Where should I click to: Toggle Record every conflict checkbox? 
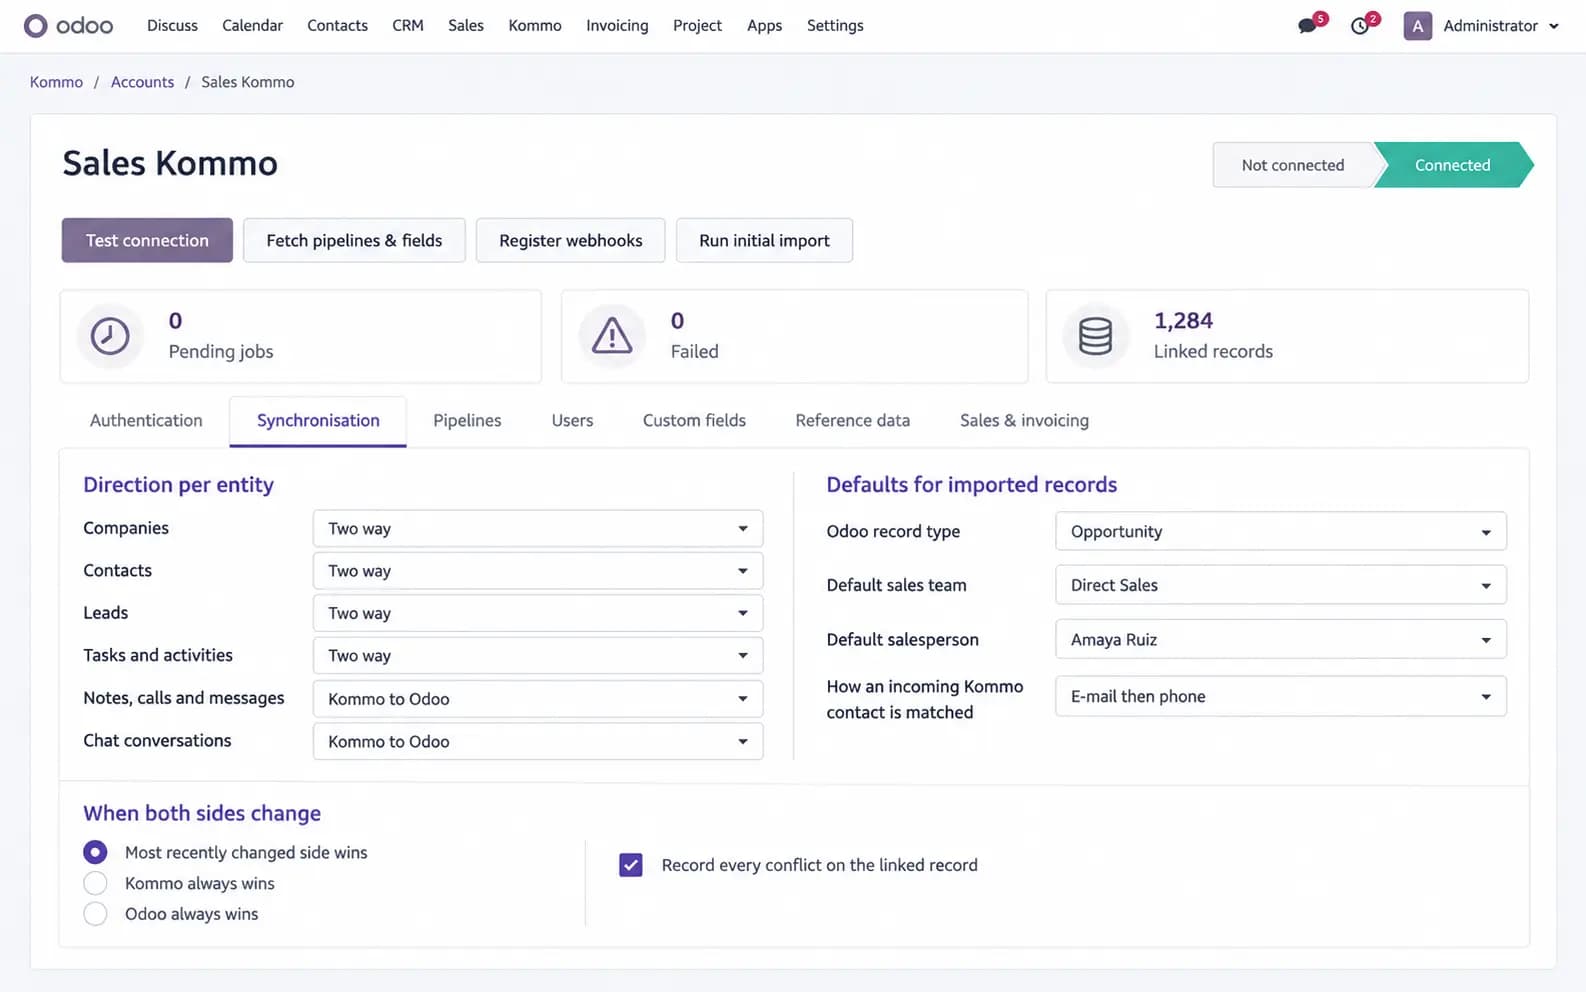coord(631,865)
